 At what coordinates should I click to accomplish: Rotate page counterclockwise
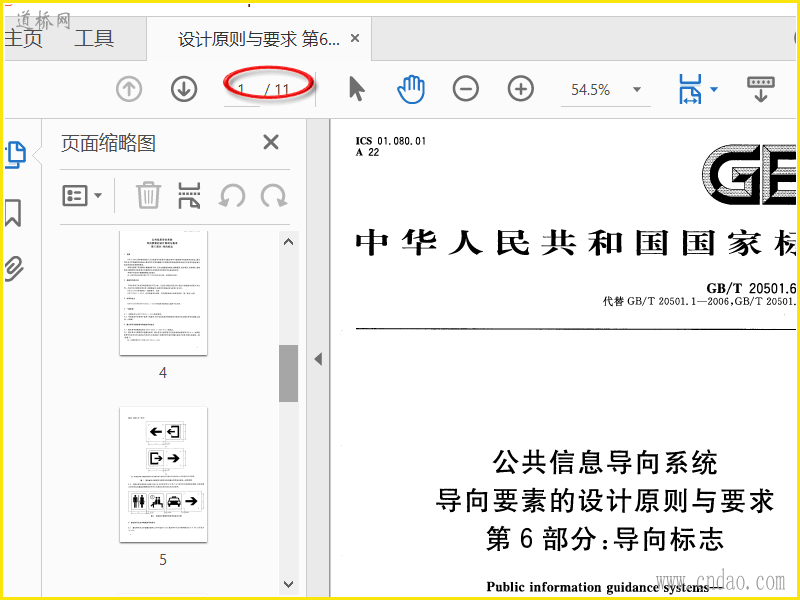point(232,195)
